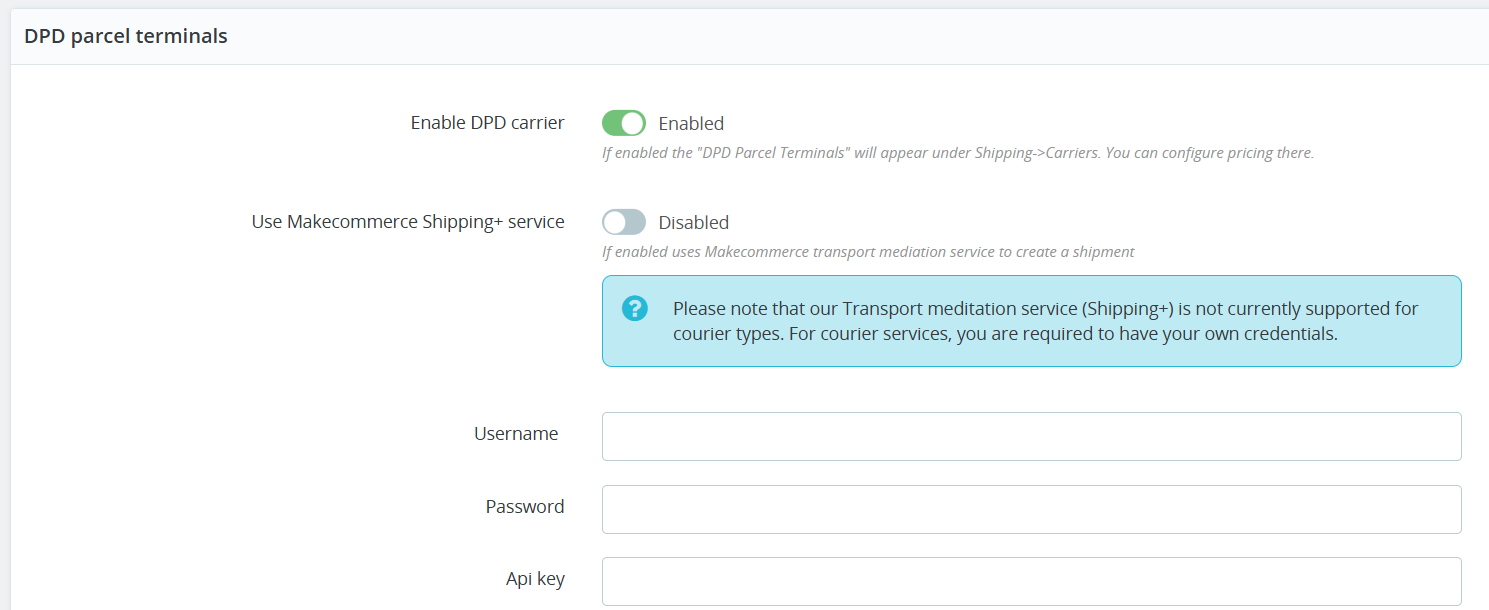
Task: Toggle the Enable DPD carrier switch
Action: point(624,123)
